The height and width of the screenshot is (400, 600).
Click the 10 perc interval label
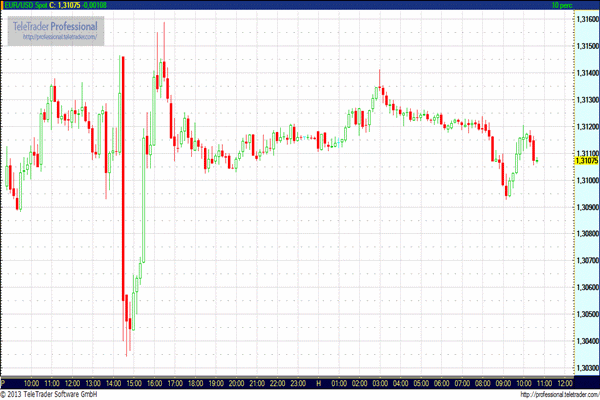pos(562,5)
